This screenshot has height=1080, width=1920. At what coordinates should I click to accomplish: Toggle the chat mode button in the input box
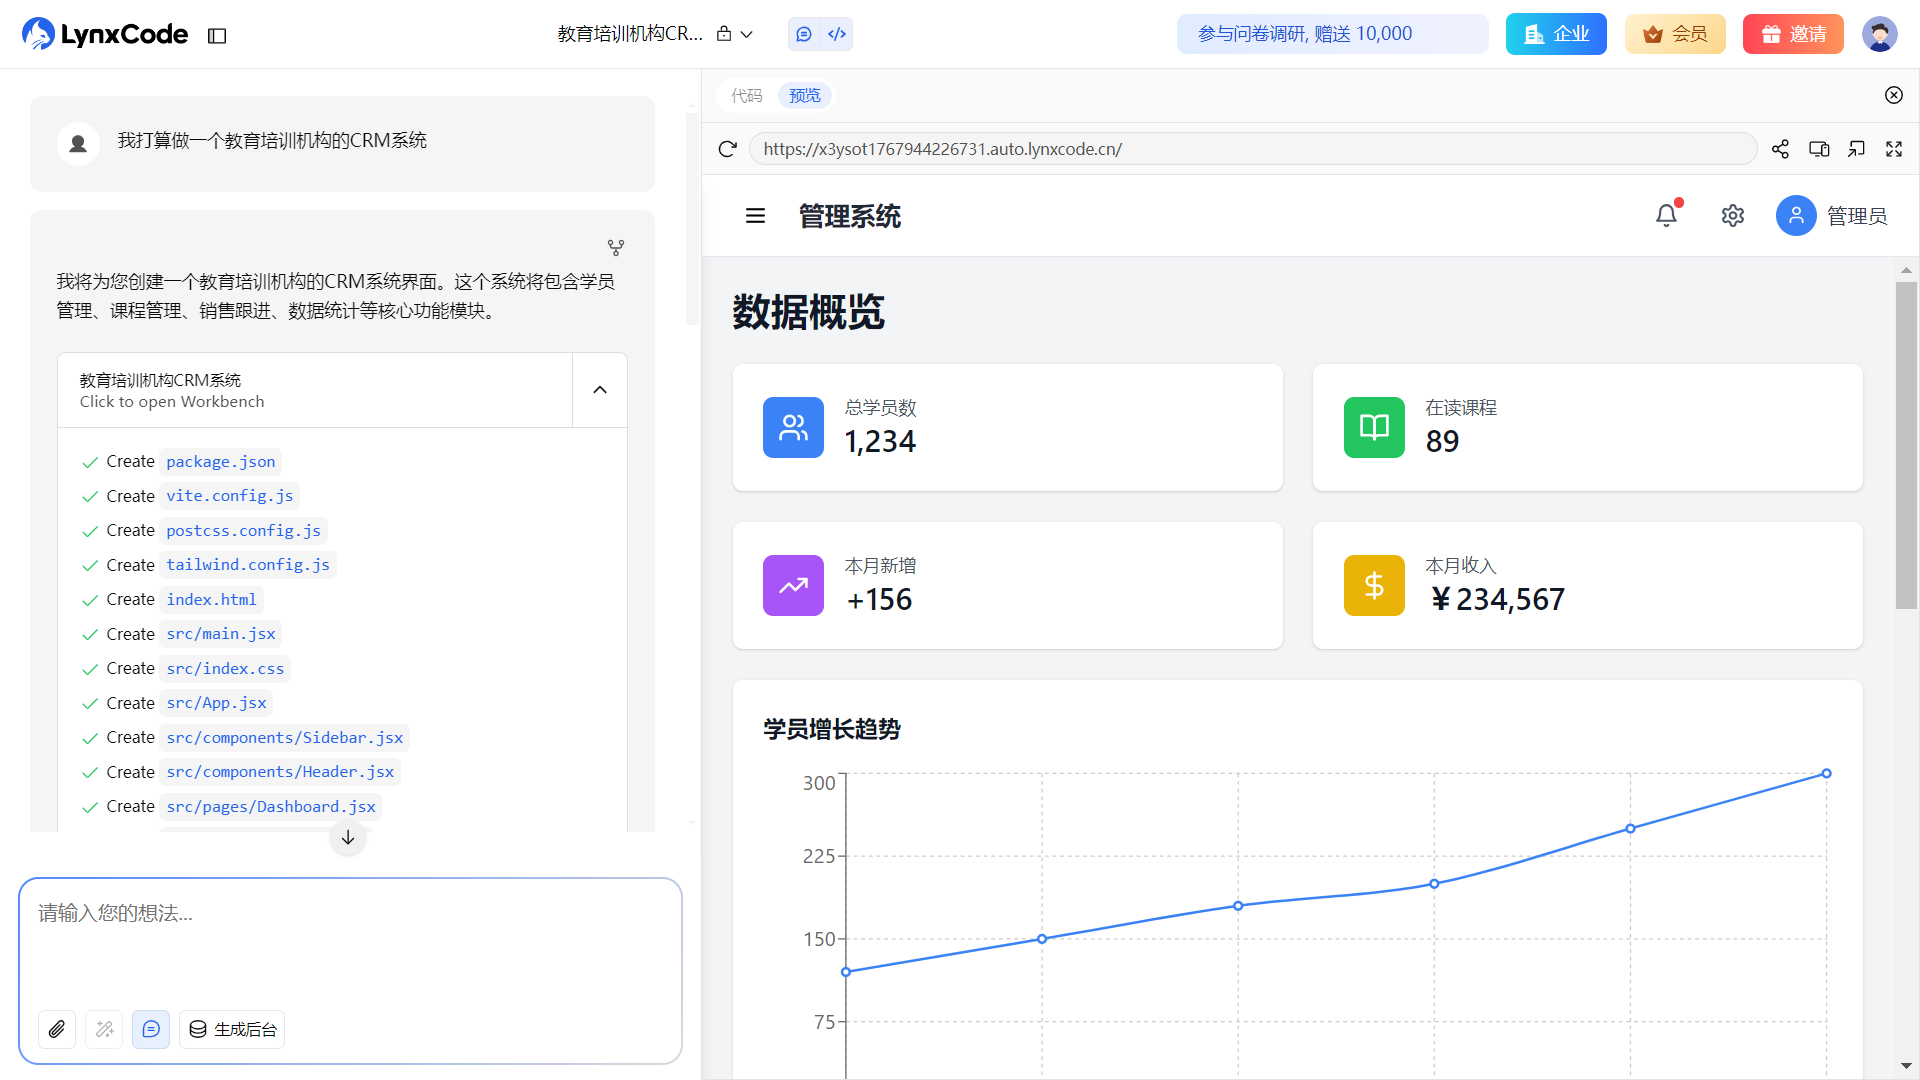click(151, 1029)
